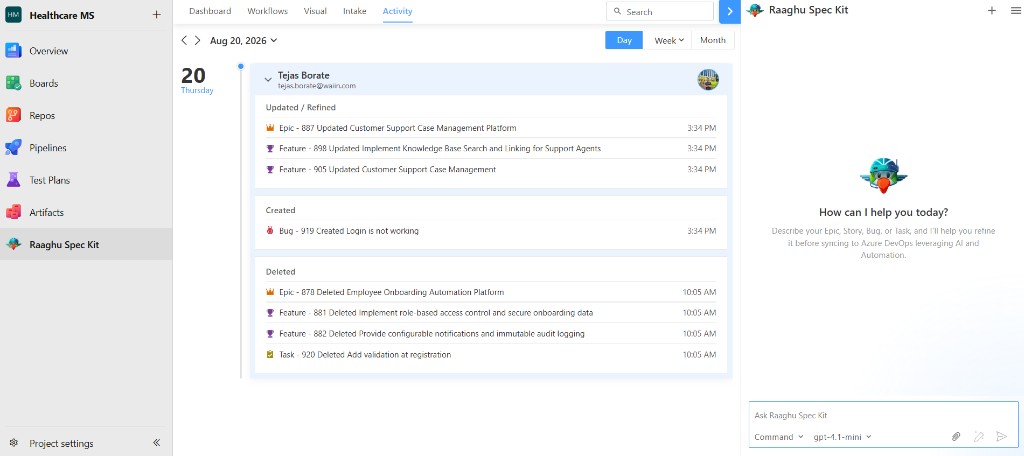Viewport: 1024px width, 456px height.
Task: Click the Raaghu Spec Kit sidebar icon
Action: 14,244
